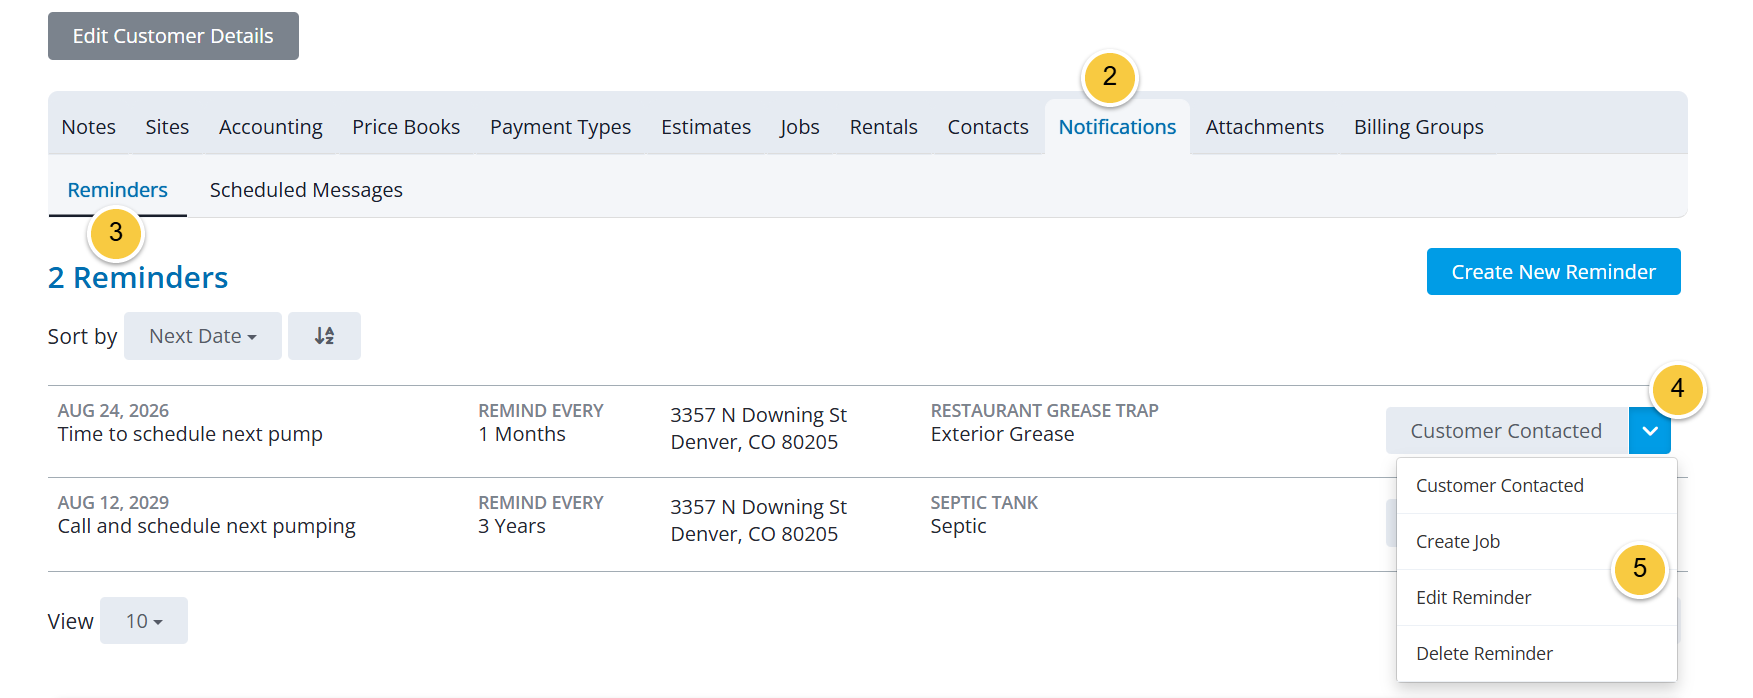Click the AUG 12, 2029 date
The width and height of the screenshot is (1753, 698).
click(x=113, y=503)
